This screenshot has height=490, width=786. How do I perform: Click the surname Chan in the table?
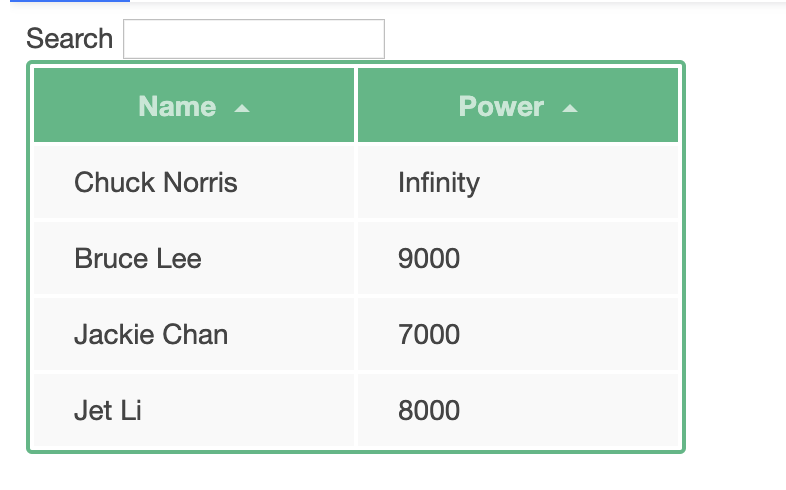point(198,334)
